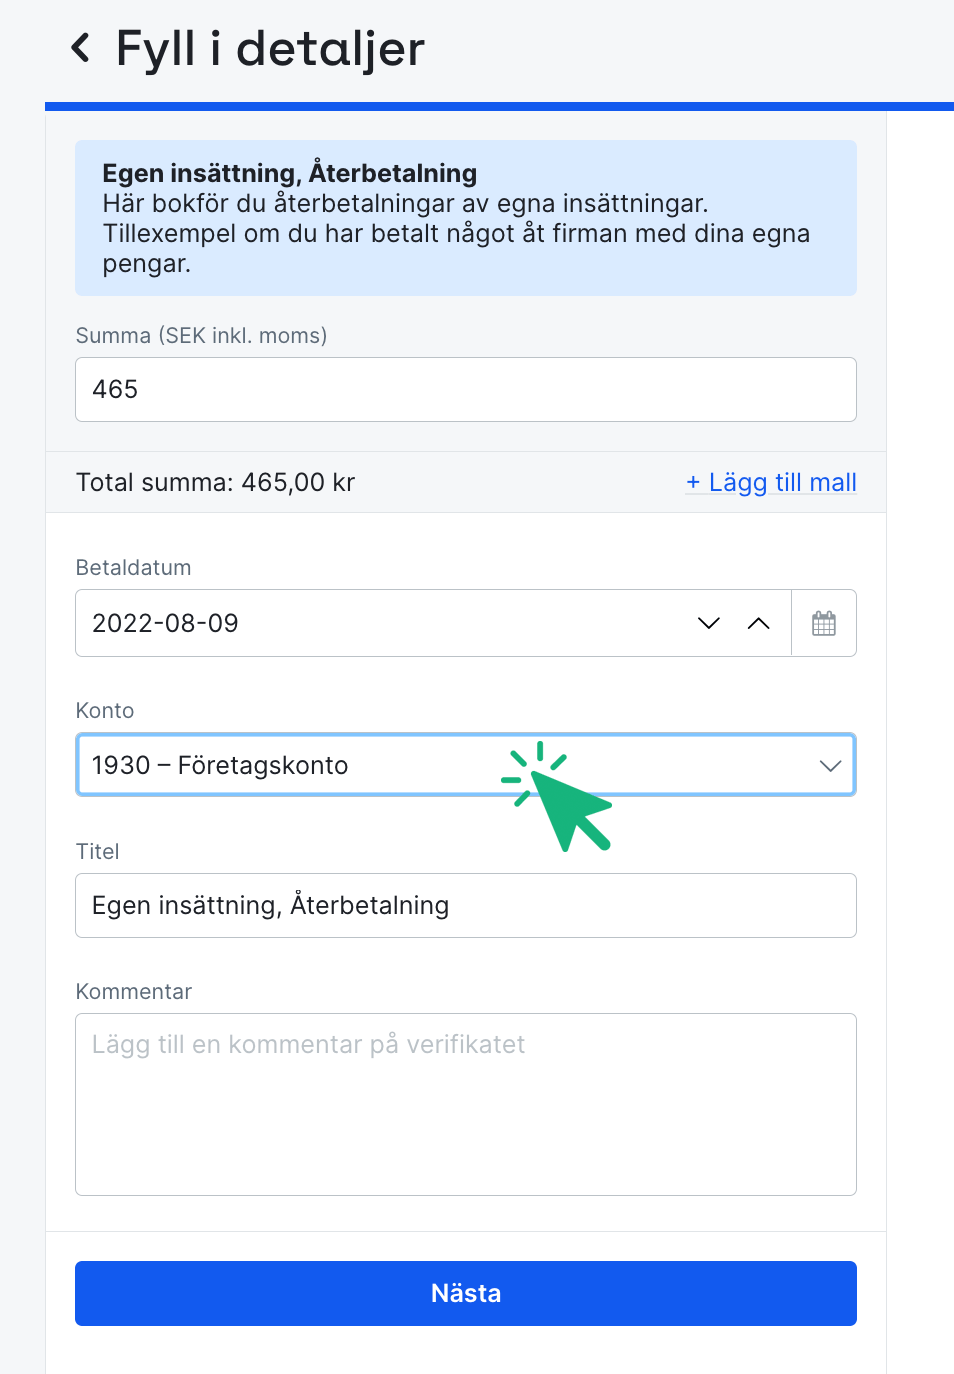This screenshot has height=1374, width=954.
Task: Click the Summa (SEK inkl. moms) label
Action: (x=201, y=335)
